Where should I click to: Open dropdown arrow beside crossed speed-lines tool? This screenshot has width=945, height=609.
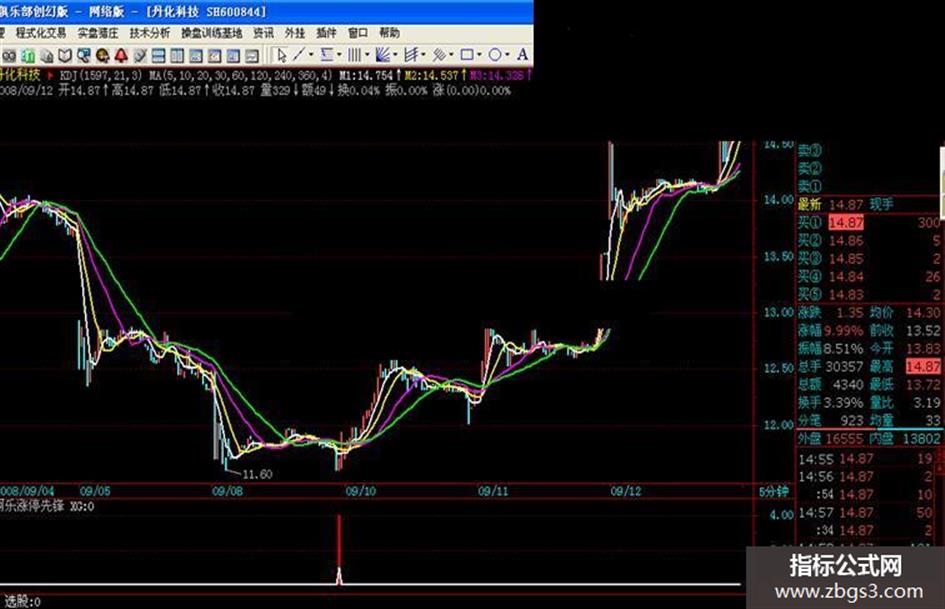(423, 55)
